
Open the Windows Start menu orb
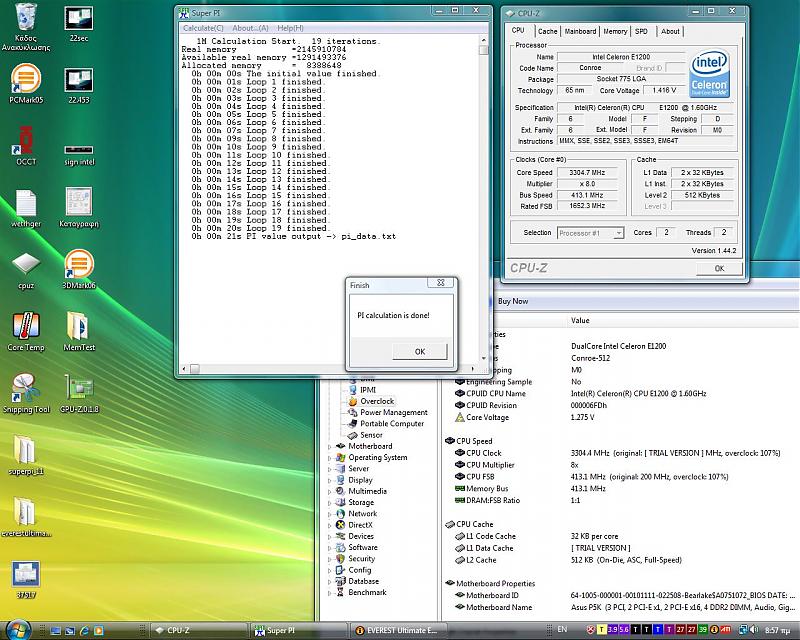point(18,629)
